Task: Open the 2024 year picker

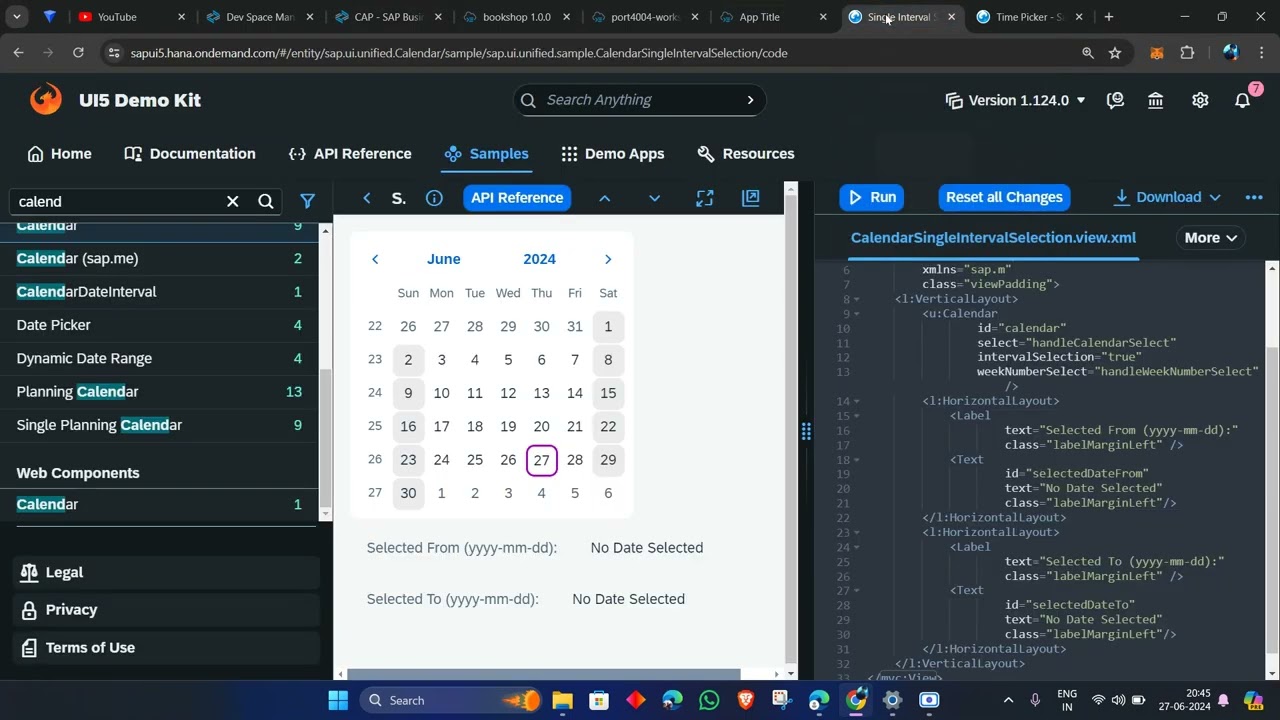Action: [539, 259]
